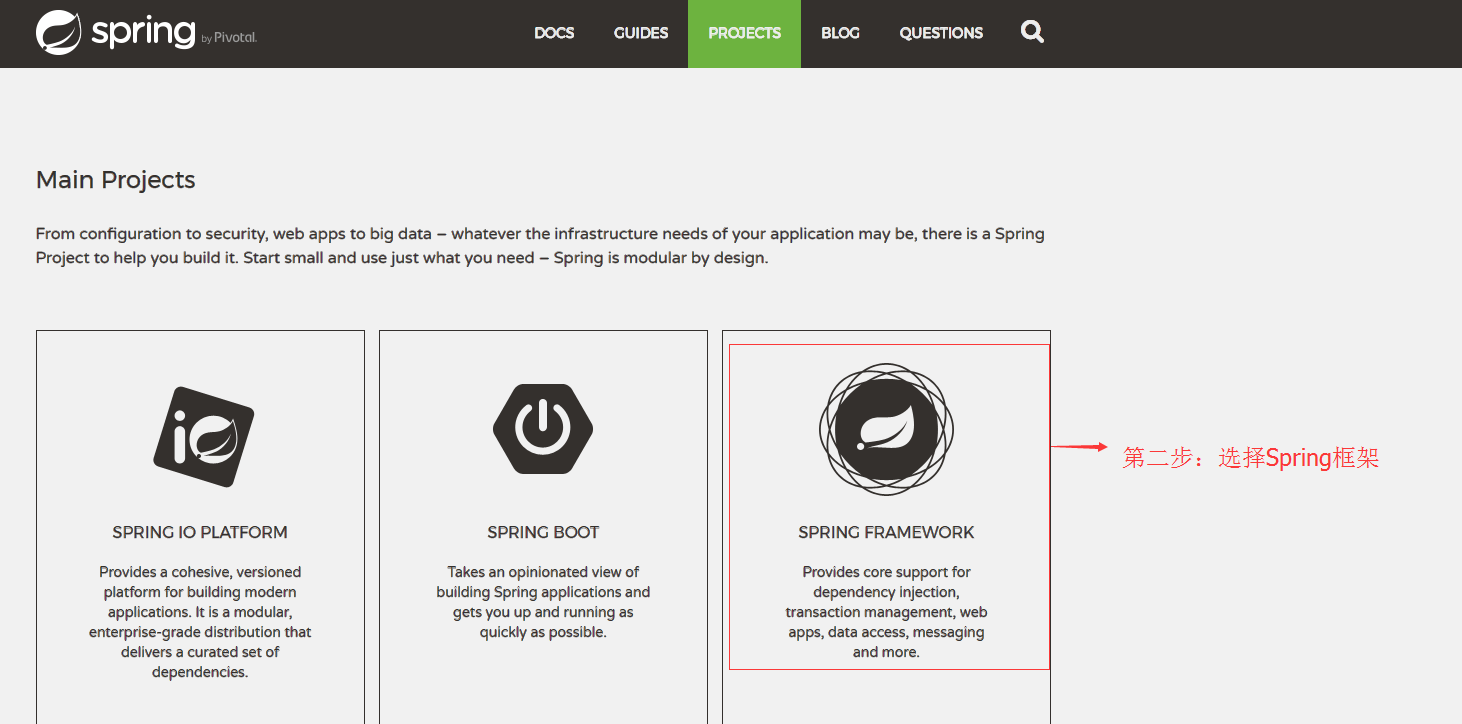Open the DOCS menu item
The width and height of the screenshot is (1462, 724).
554,33
